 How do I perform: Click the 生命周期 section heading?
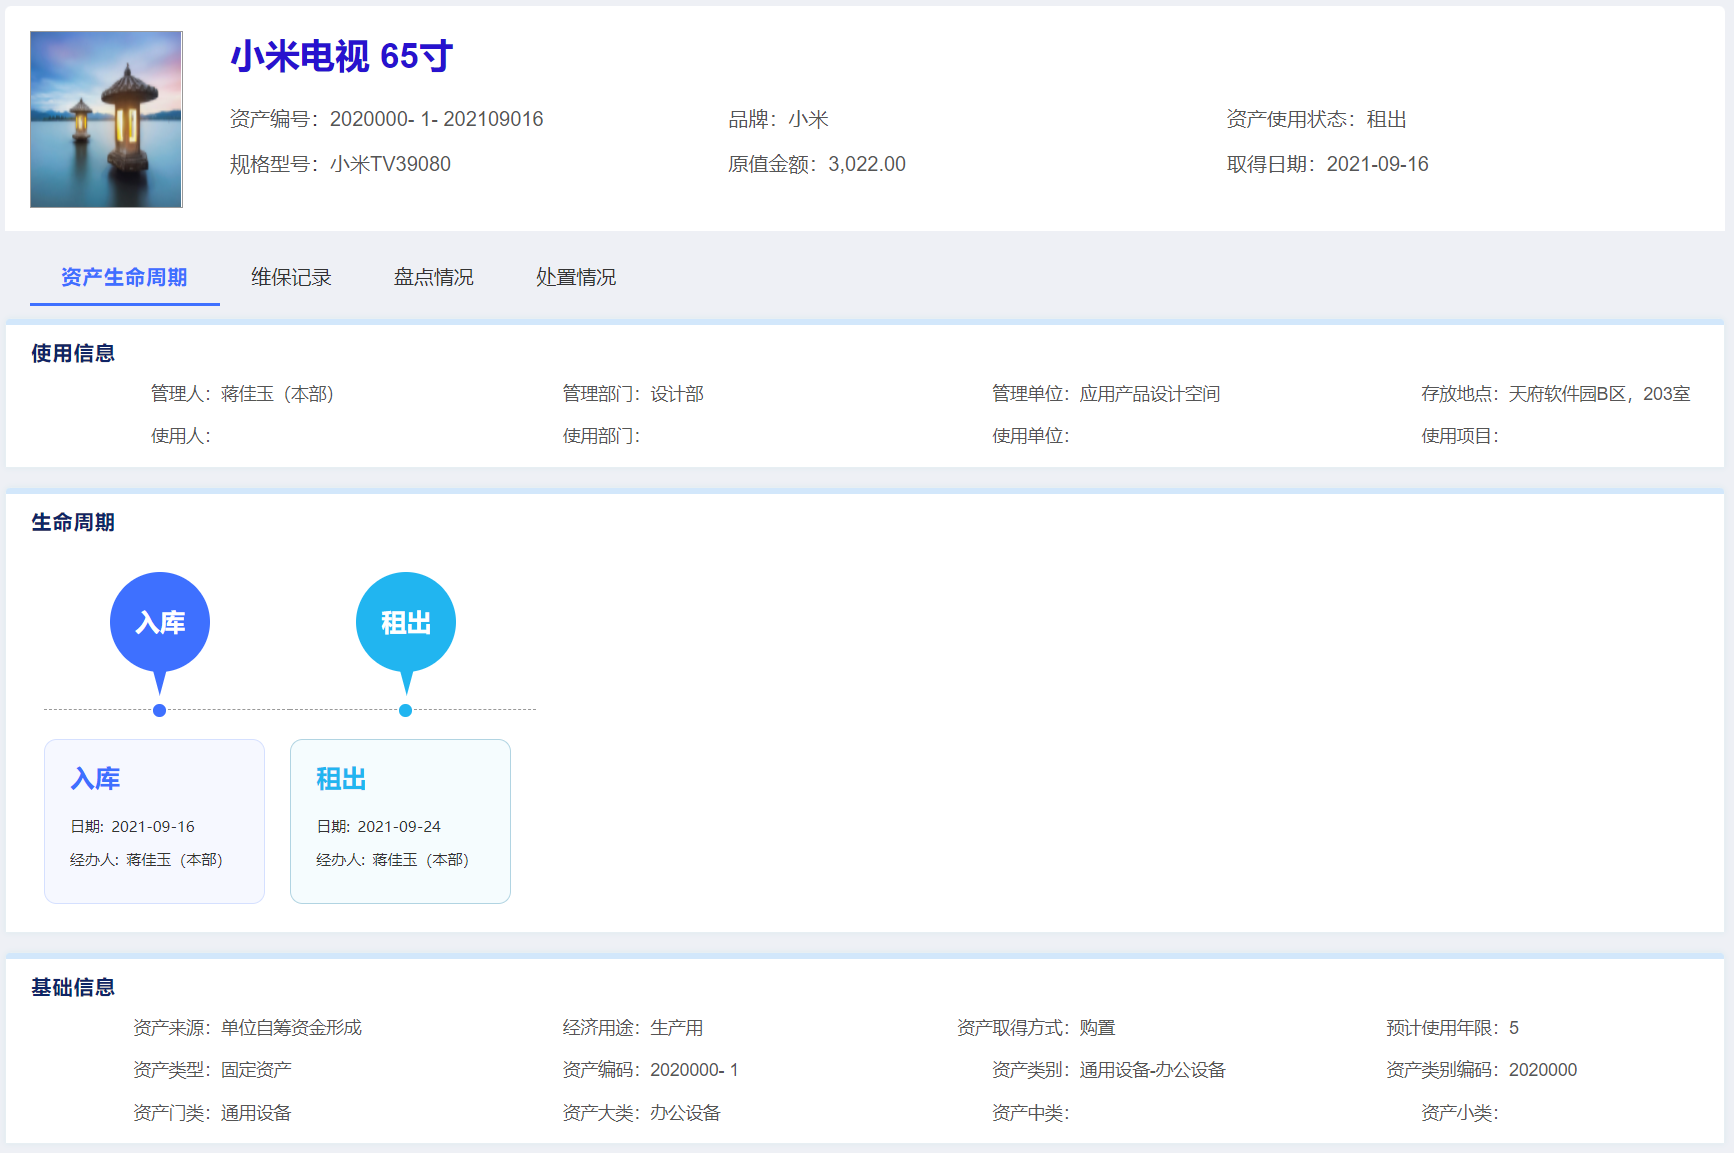(73, 522)
